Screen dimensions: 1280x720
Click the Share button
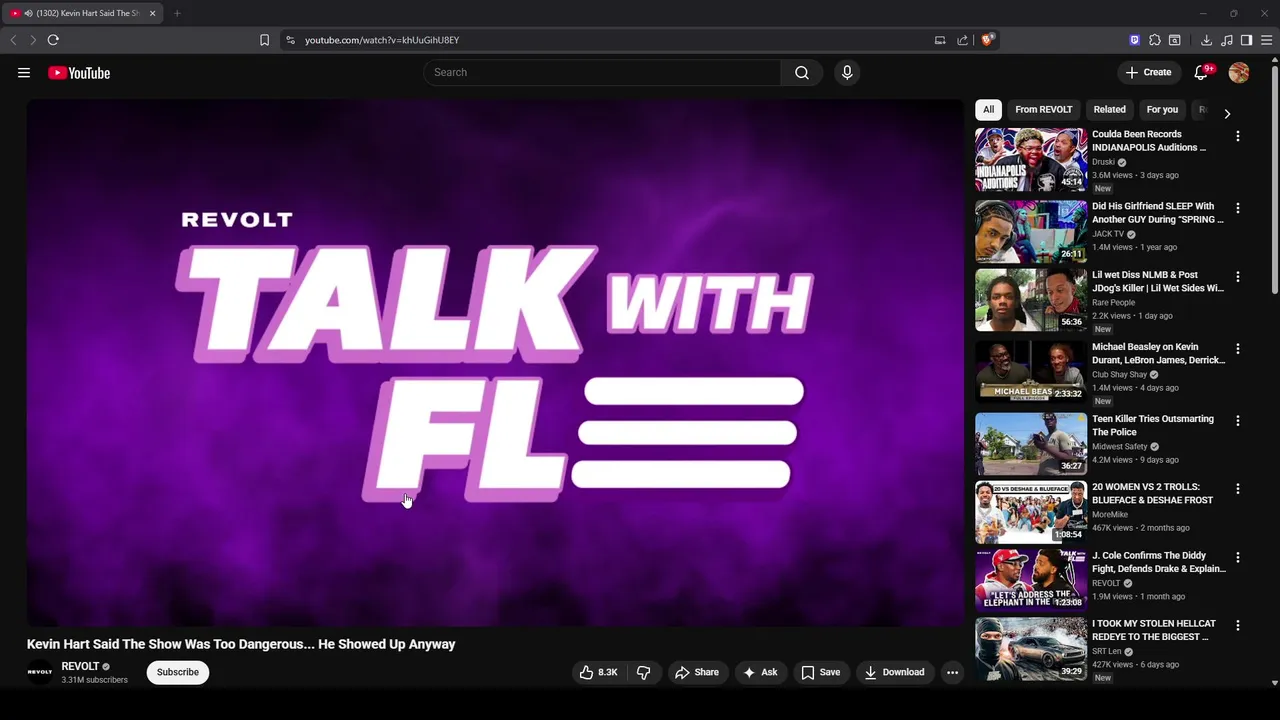point(697,672)
